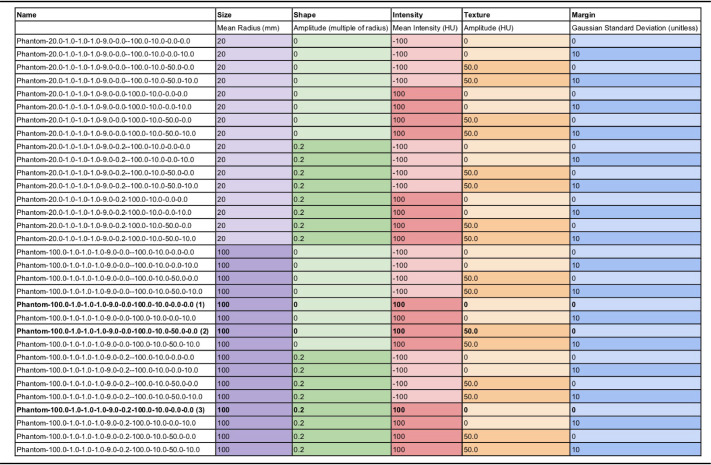This screenshot has height=465, width=711.
Task: Select name cell Phantom-100.0-1.0-1.0-9.0-0.0--100.0-10.0-0.0-0.0
Action: coord(108,251)
